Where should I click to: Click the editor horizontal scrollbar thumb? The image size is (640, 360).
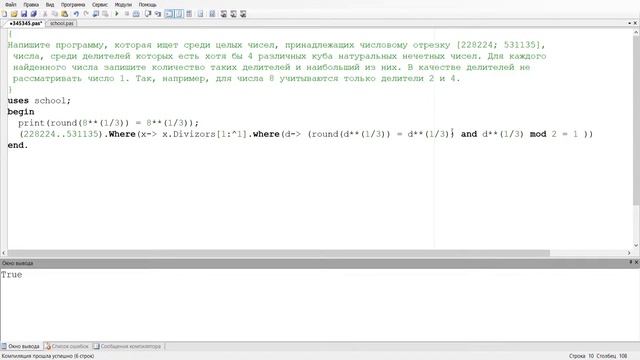[279, 253]
